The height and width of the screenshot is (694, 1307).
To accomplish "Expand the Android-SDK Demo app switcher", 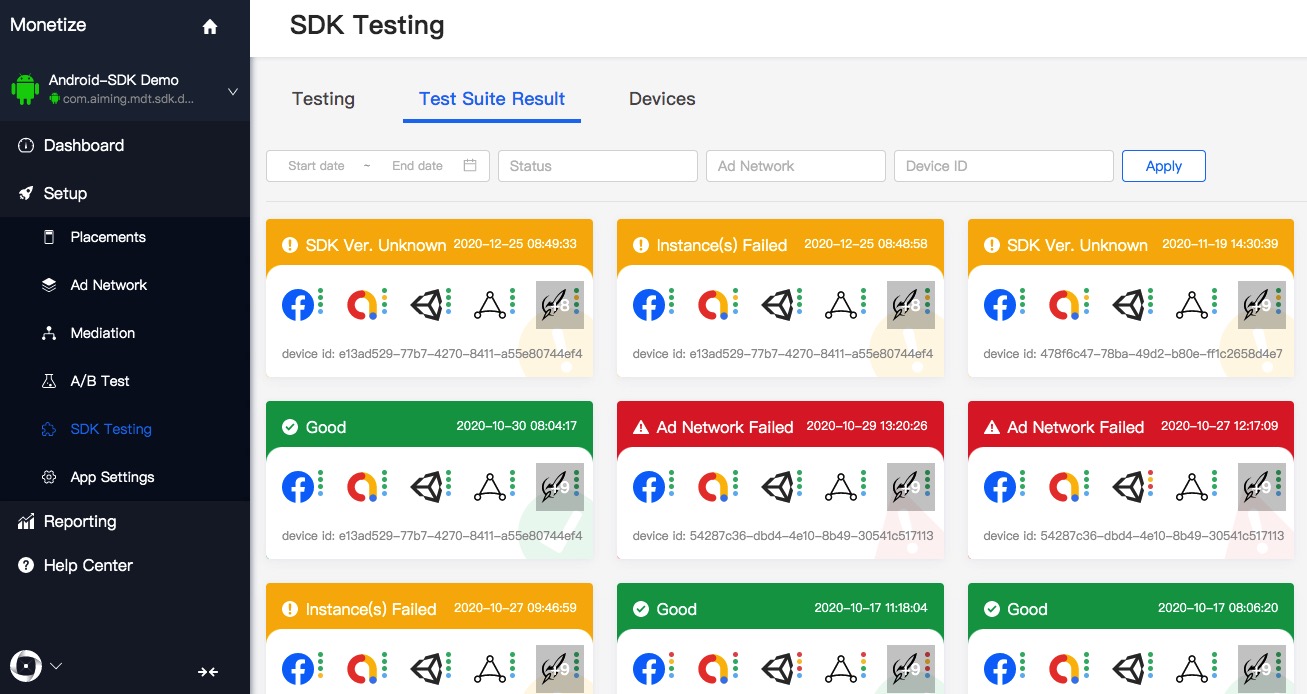I will tap(232, 90).
